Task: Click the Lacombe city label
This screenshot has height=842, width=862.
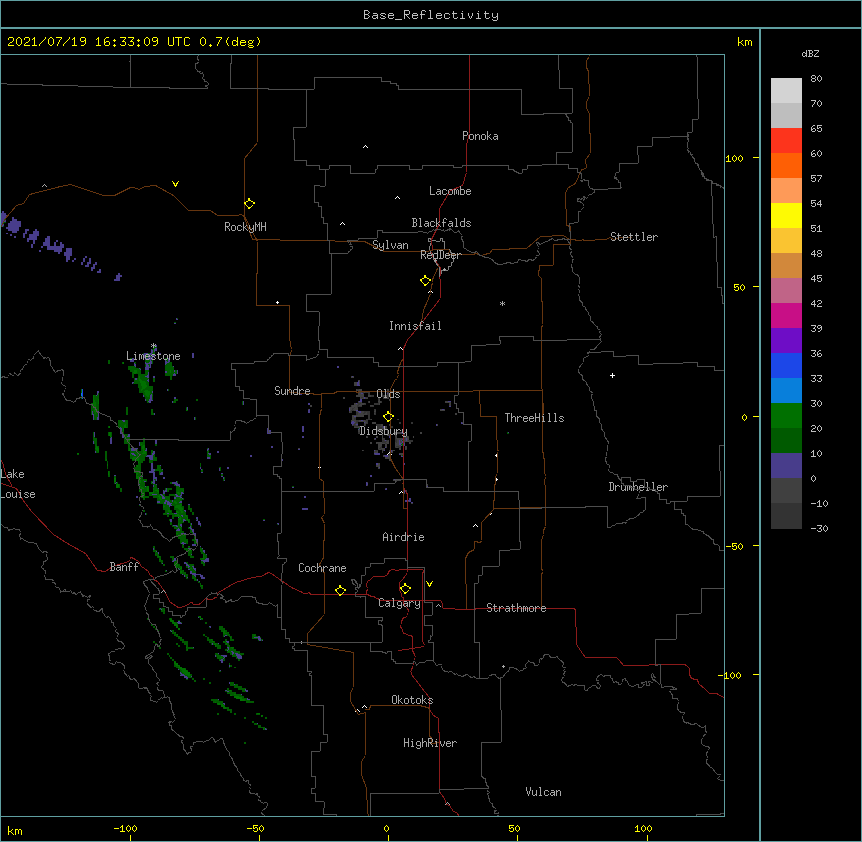Action: pos(450,191)
